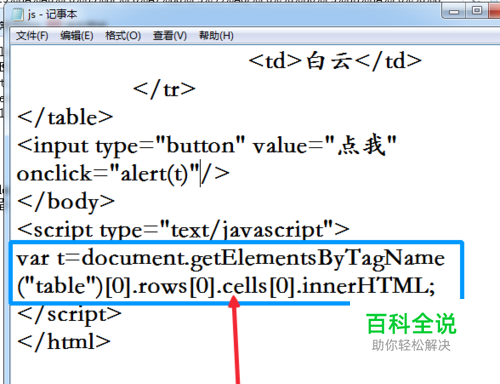
Task: Minimize the js Notepad window
Action: [454, 12]
